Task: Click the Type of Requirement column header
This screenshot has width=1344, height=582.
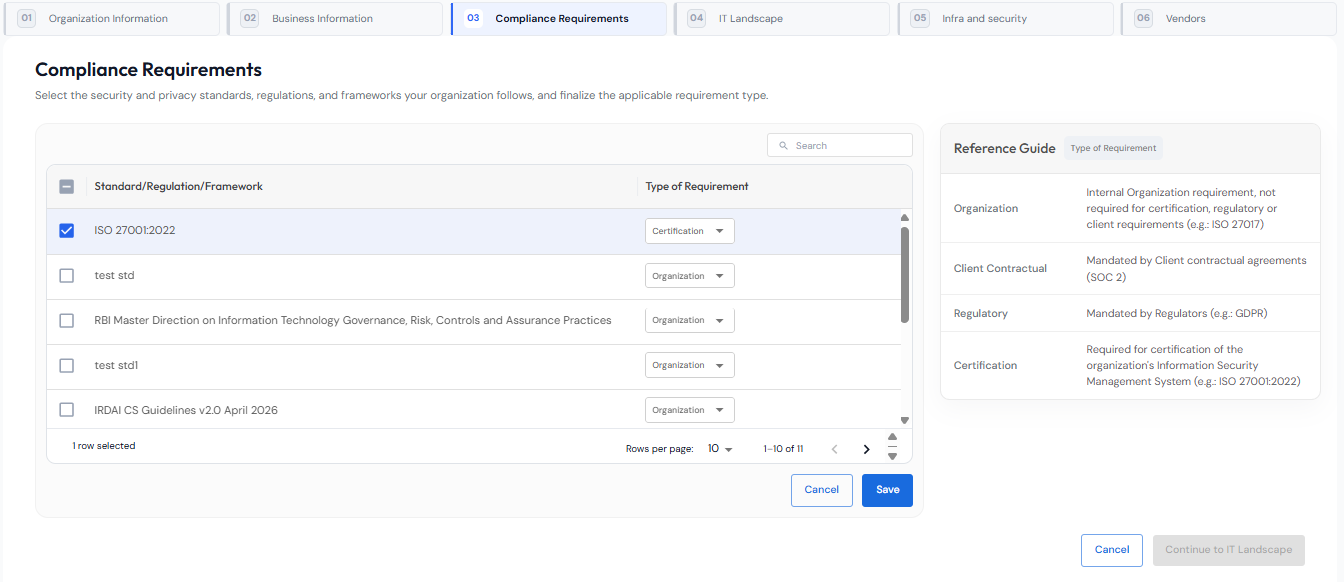Action: point(697,186)
